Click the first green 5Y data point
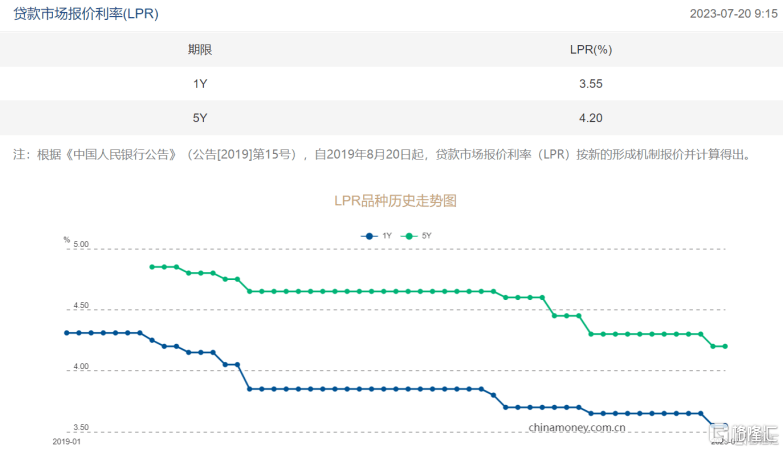This screenshot has width=784, height=450. (152, 267)
